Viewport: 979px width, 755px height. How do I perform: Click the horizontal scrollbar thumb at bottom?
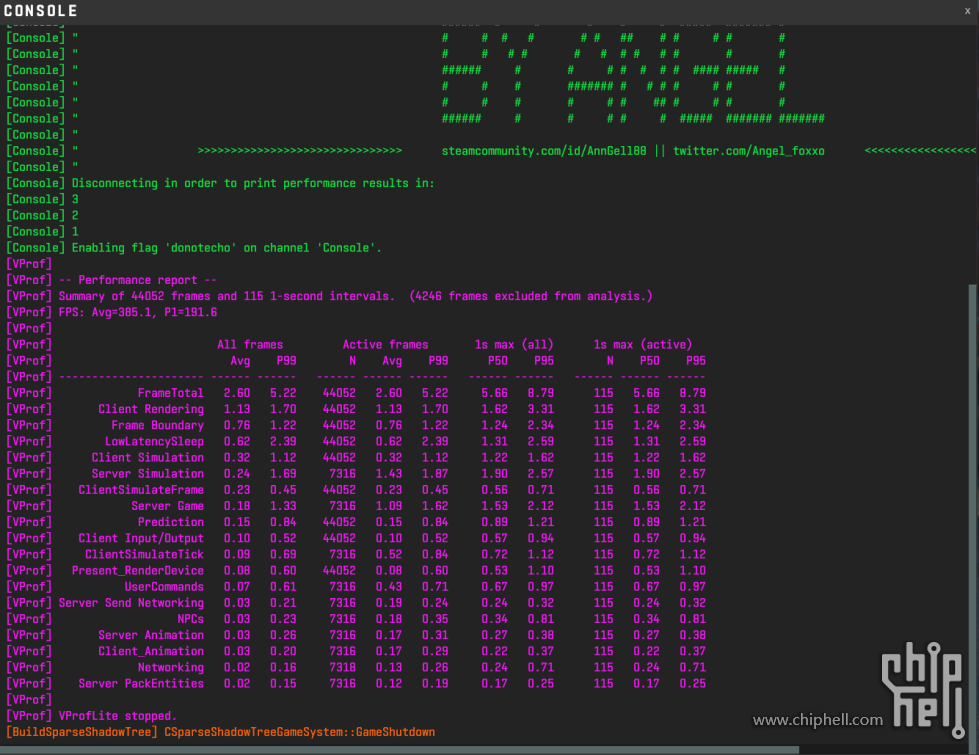coord(400,750)
